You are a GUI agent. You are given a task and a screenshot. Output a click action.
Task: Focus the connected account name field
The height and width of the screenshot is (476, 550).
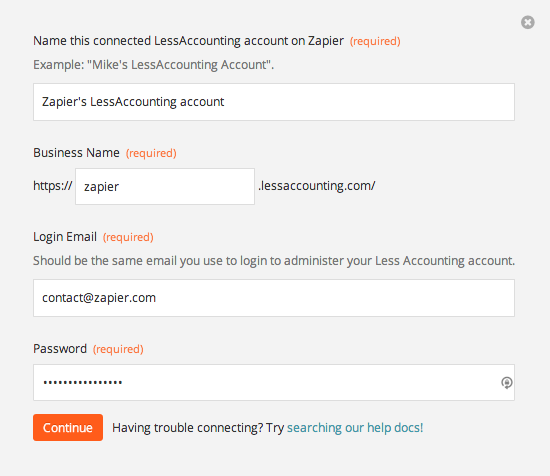pyautogui.click(x=274, y=102)
